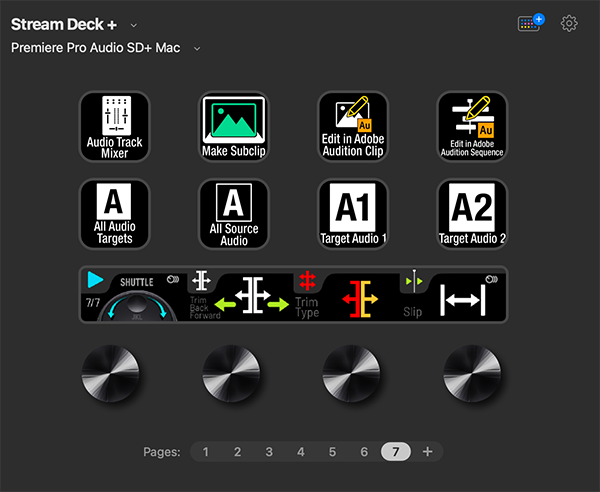The width and height of the screenshot is (600, 492).
Task: Add a new page with plus button
Action: [x=427, y=452]
